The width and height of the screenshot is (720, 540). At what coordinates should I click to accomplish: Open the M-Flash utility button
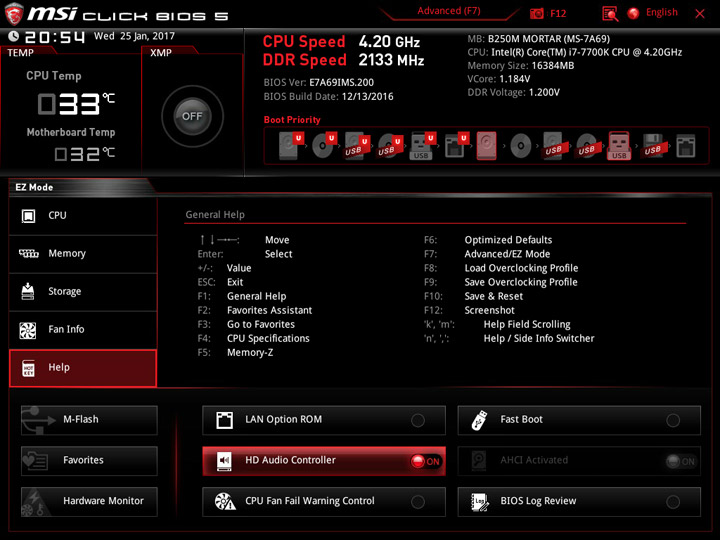[89, 420]
